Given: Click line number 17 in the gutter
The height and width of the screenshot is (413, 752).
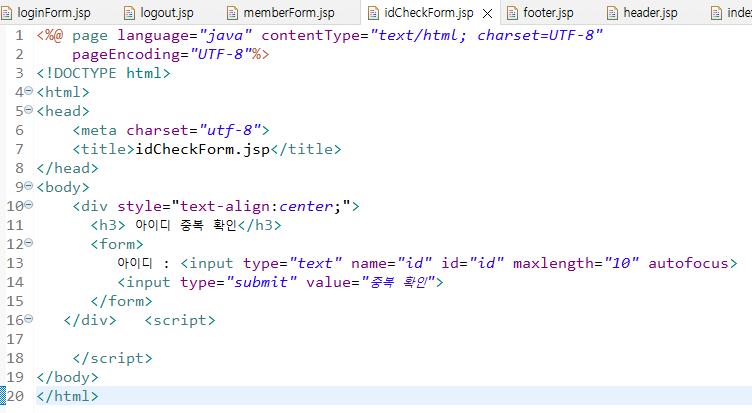Looking at the screenshot, I should click(x=15, y=339).
